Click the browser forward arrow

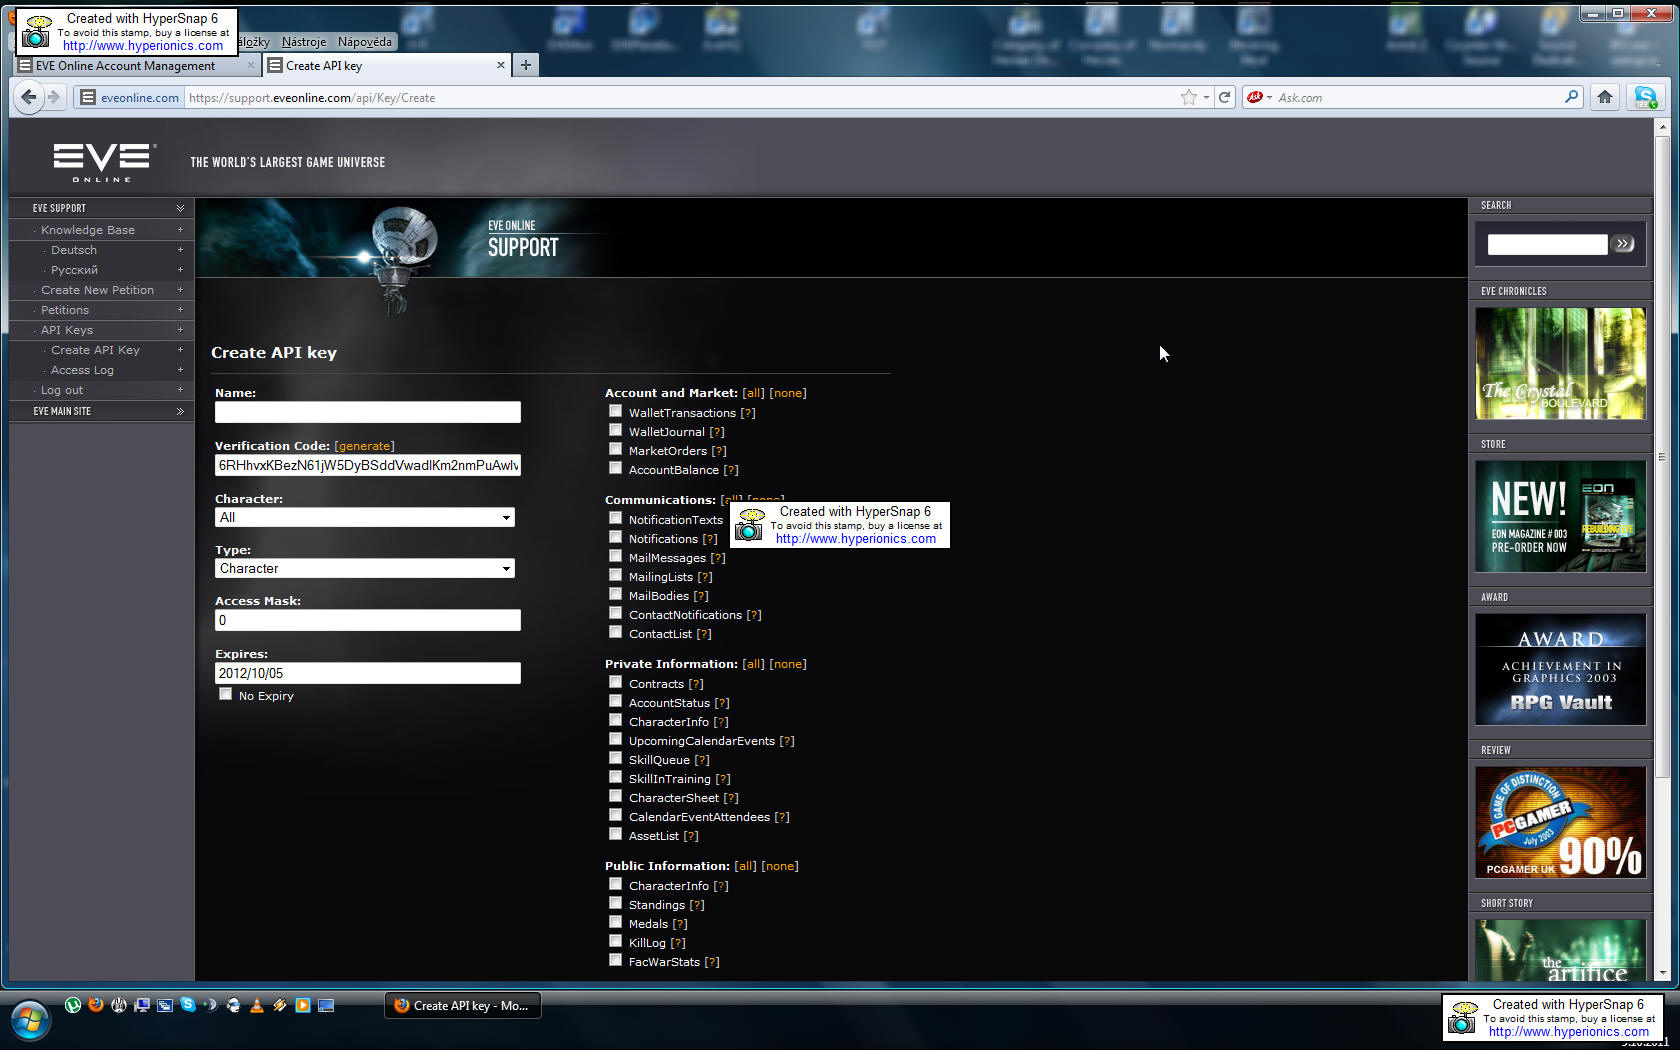(54, 97)
